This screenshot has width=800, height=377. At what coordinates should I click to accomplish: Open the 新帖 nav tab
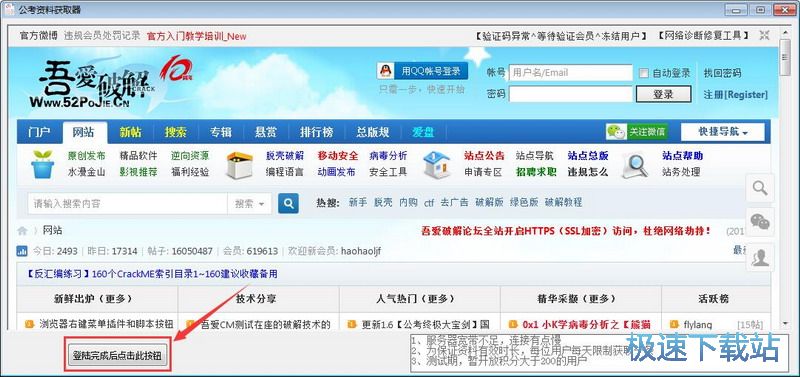coord(131,133)
